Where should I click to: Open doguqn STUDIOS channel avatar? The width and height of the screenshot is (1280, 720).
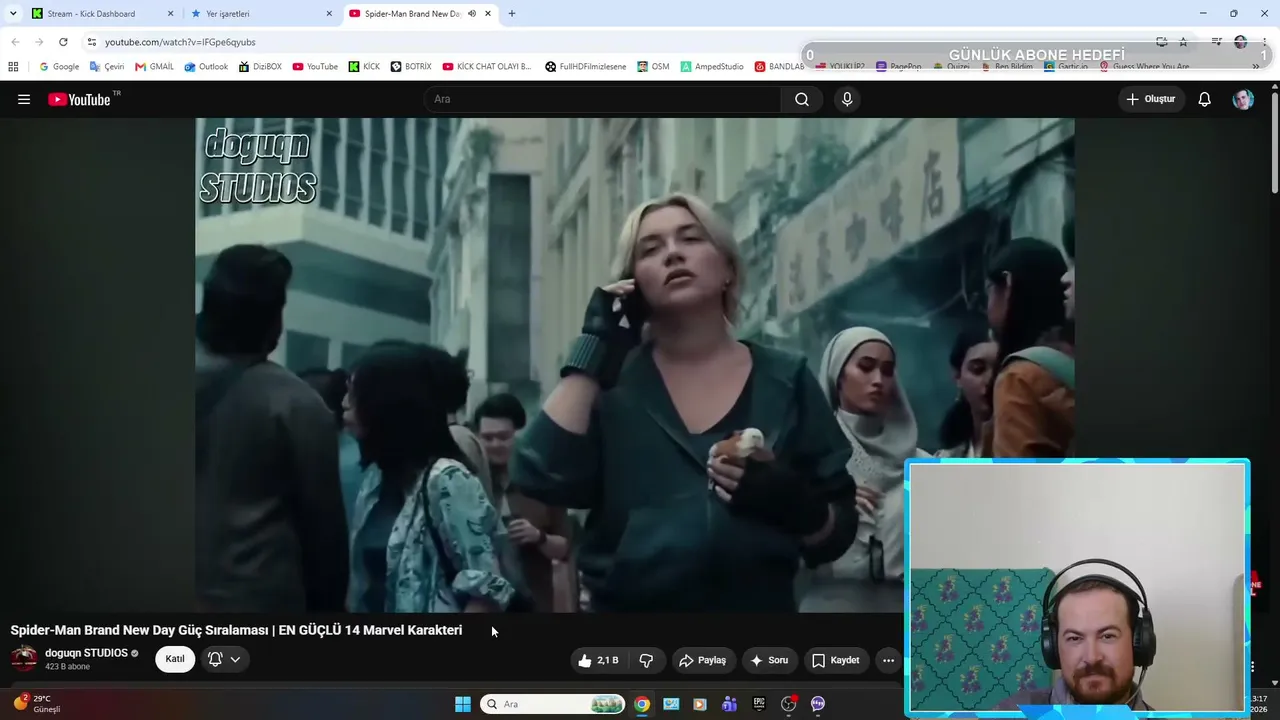point(24,658)
